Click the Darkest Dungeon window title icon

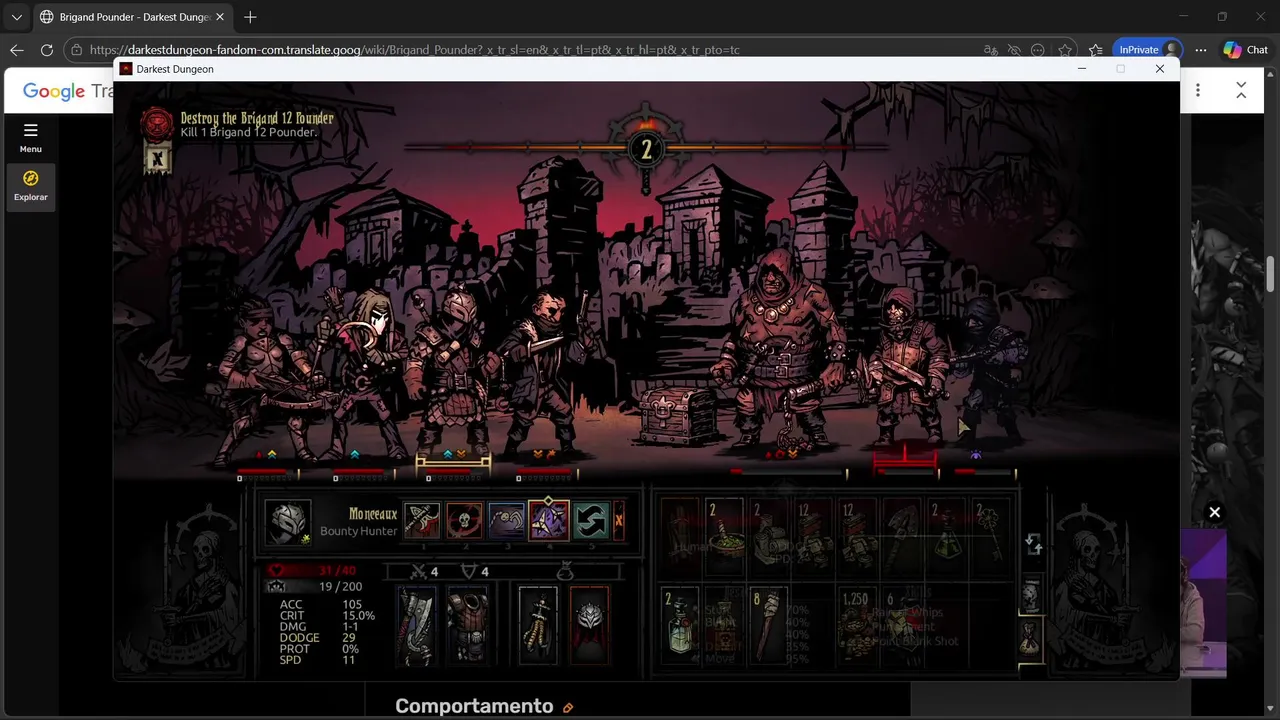click(x=126, y=69)
